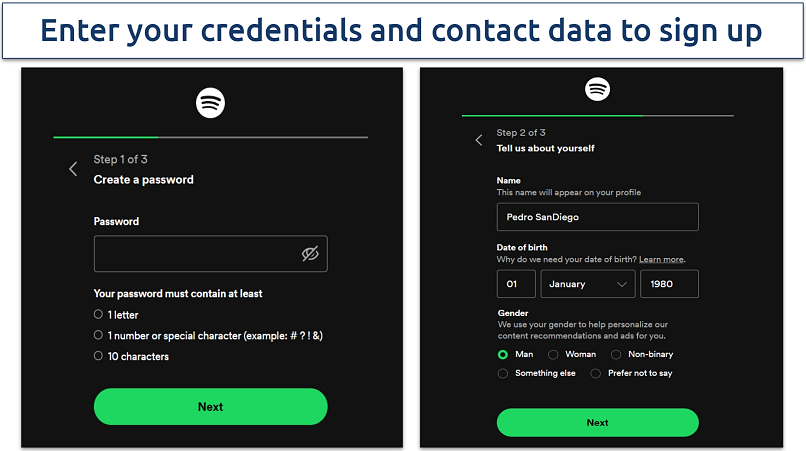Click the Spotify logo in the password panel
The image size is (806, 451).
pyautogui.click(x=210, y=103)
